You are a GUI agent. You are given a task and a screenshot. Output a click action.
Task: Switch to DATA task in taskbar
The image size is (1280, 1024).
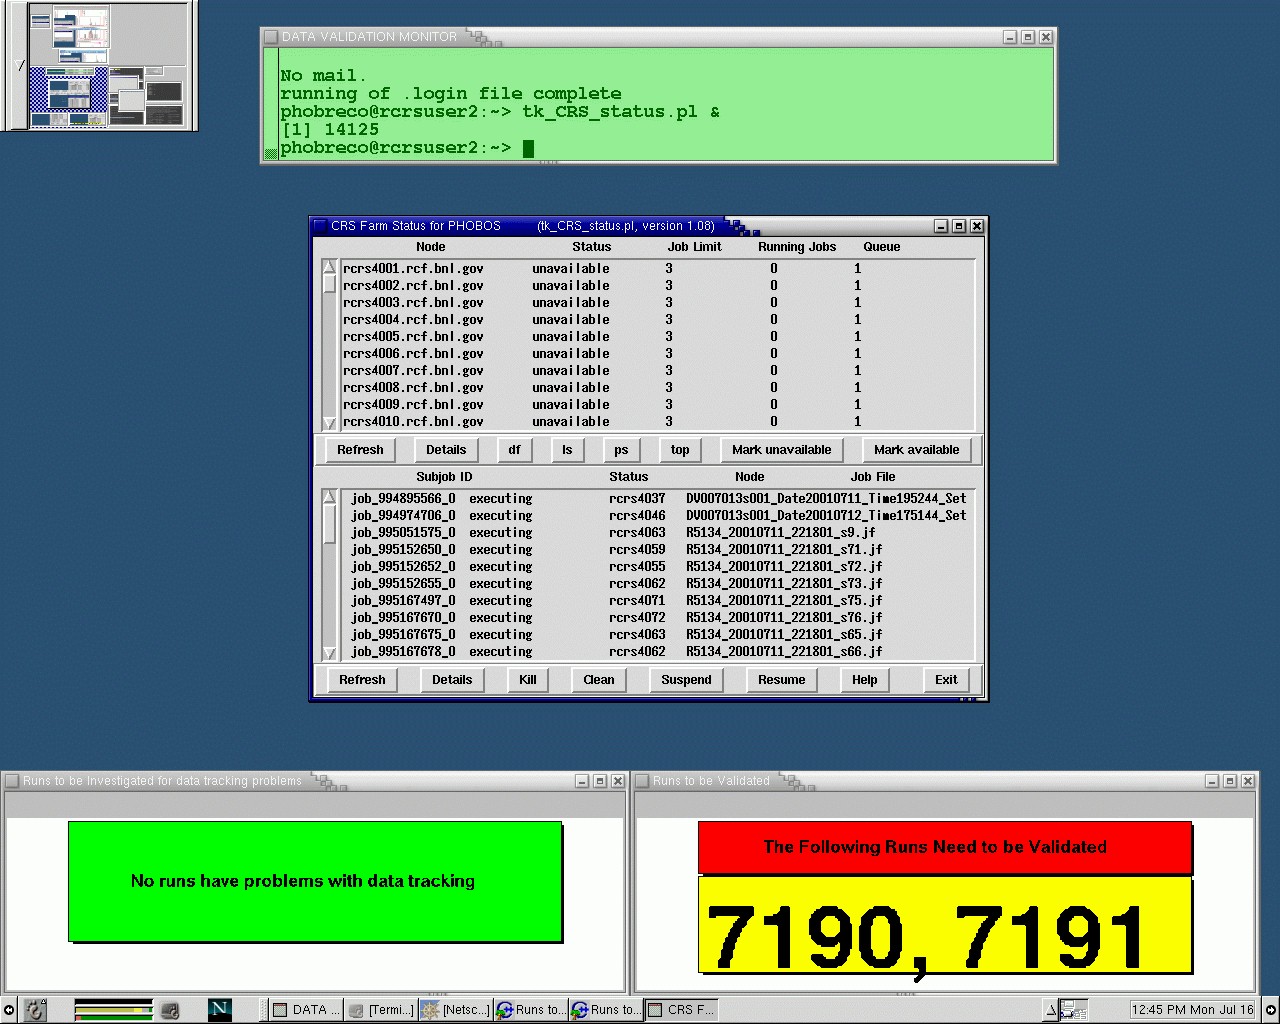(306, 1010)
